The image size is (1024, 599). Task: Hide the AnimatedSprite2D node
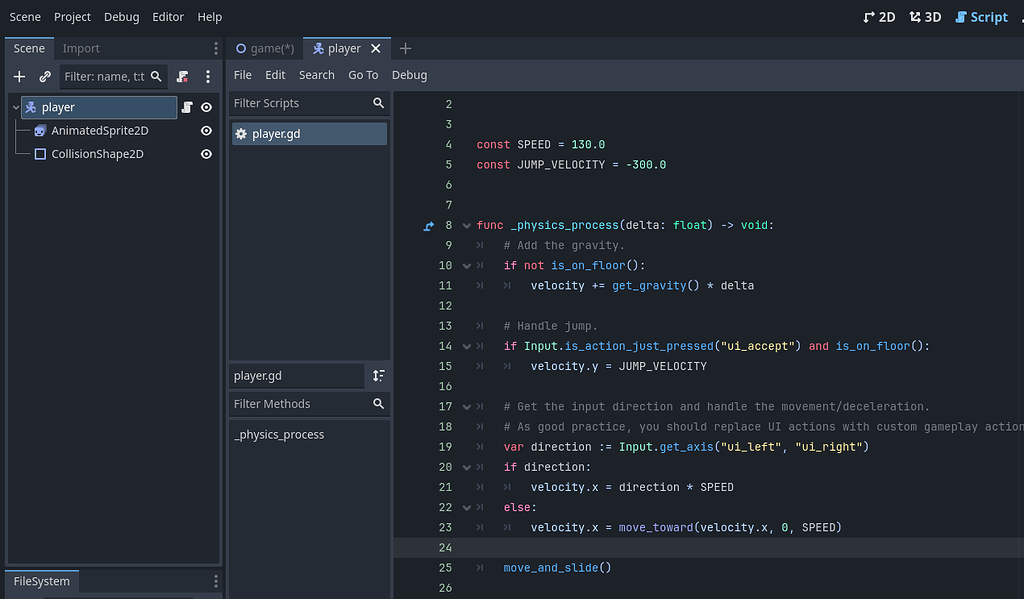206,130
